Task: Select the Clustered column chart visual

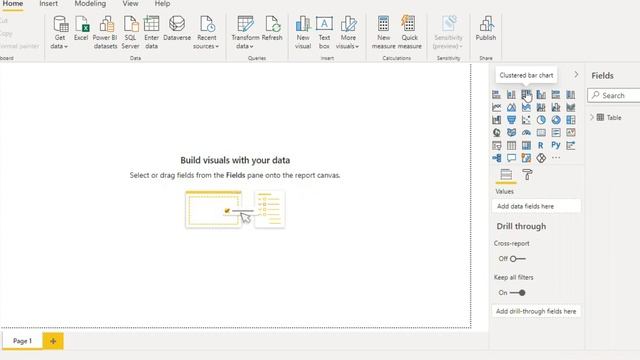Action: pos(541,95)
